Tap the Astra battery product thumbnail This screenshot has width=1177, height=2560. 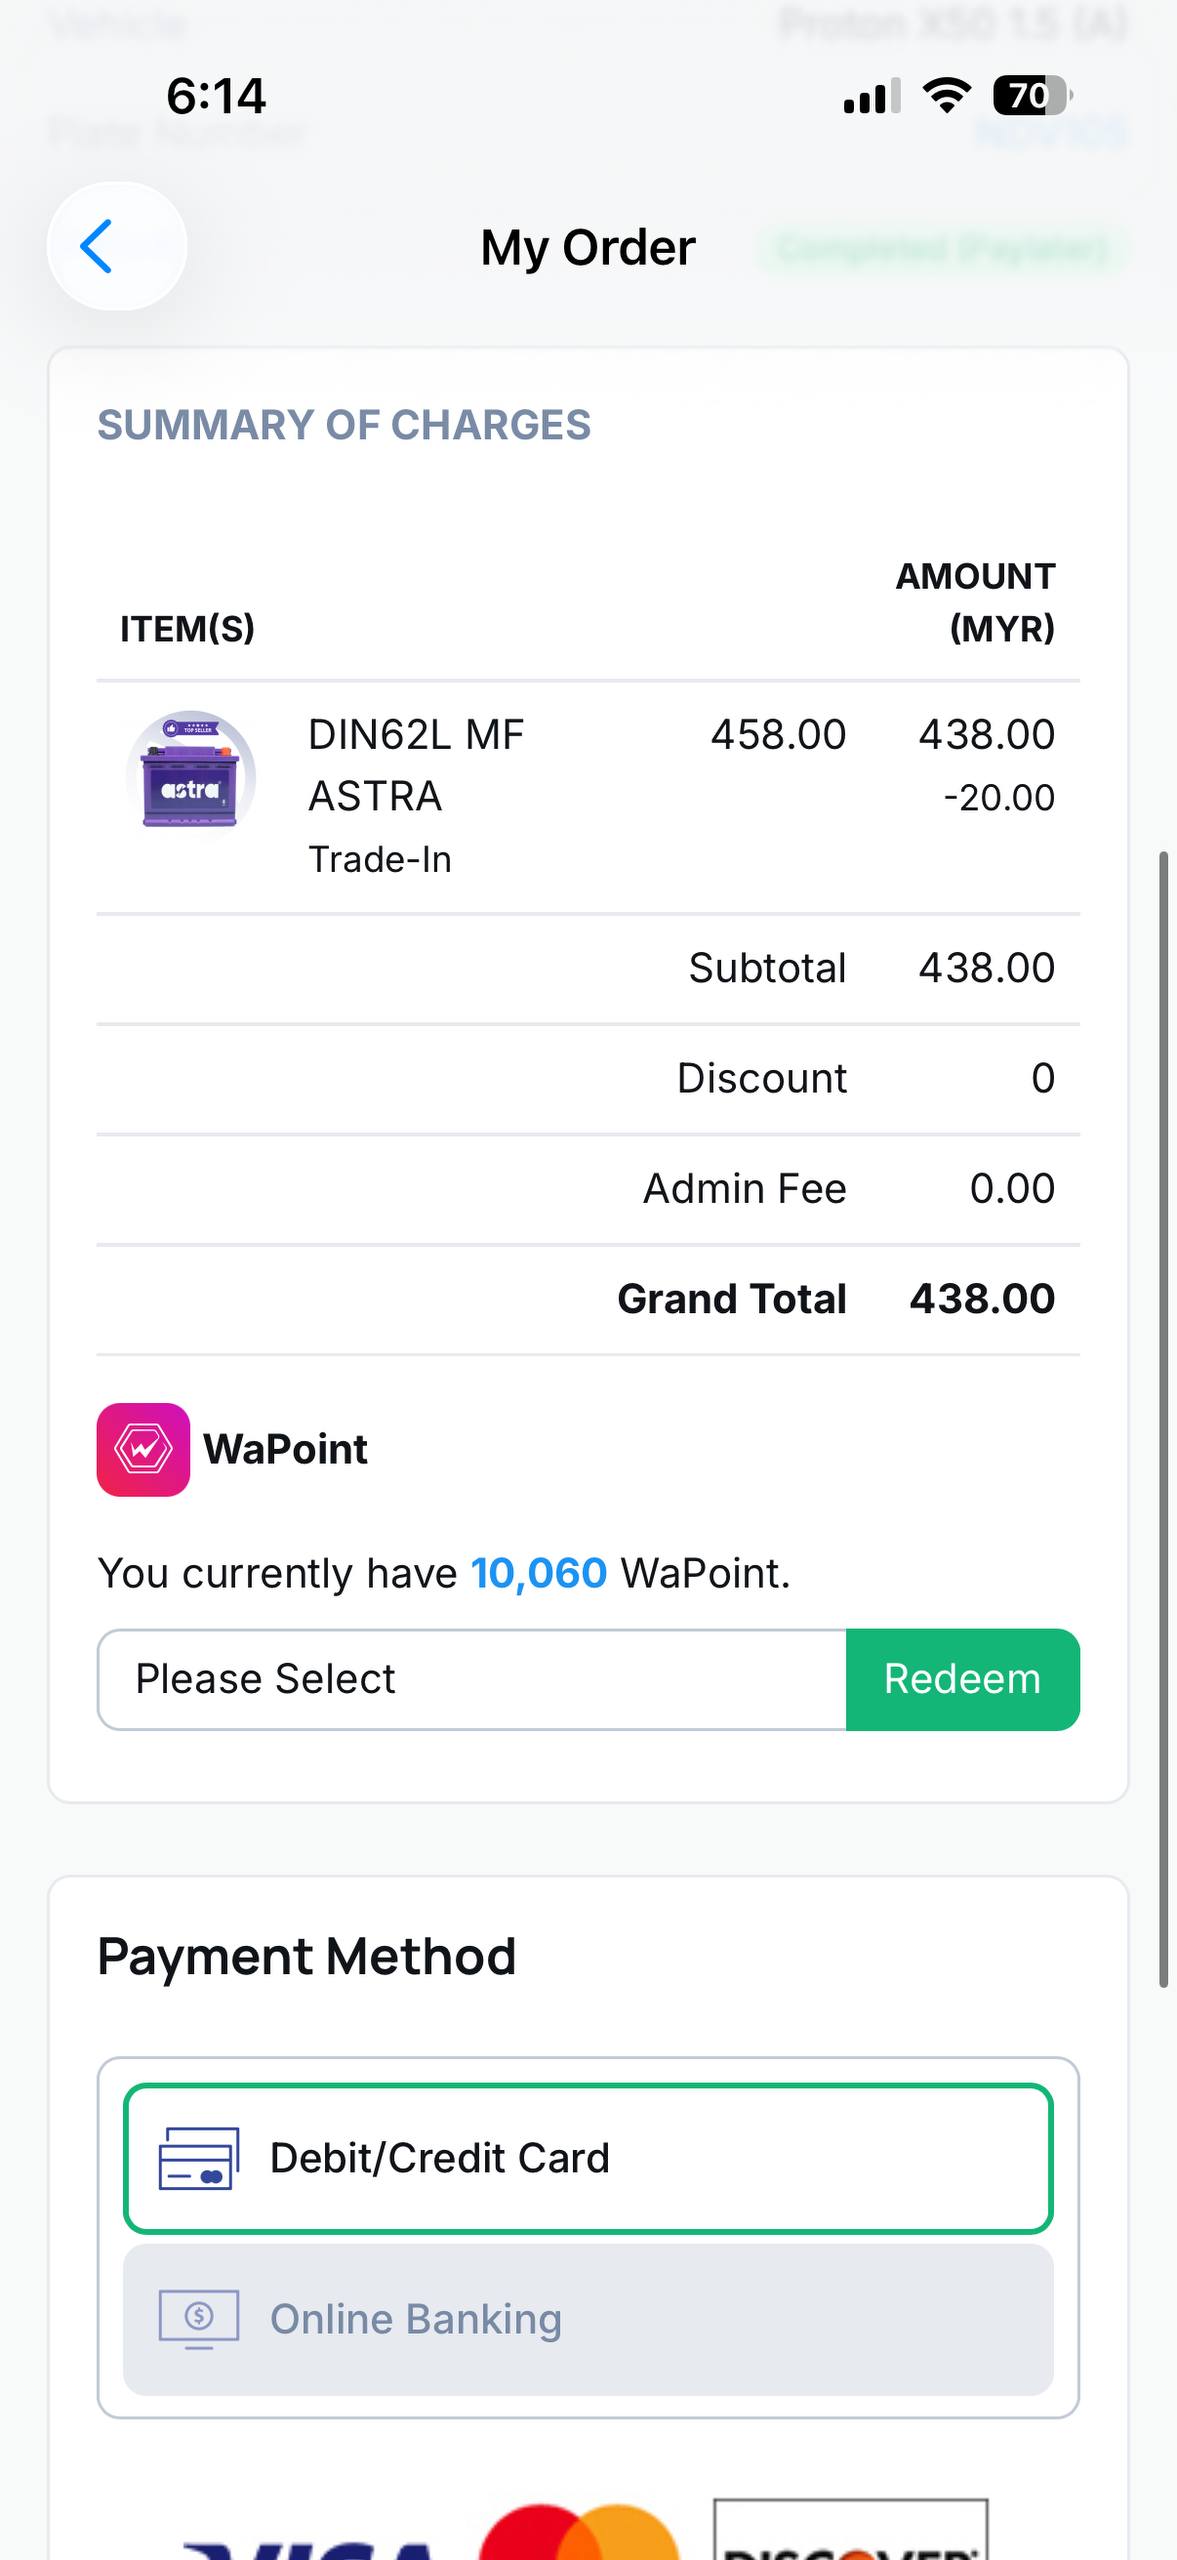(x=191, y=776)
